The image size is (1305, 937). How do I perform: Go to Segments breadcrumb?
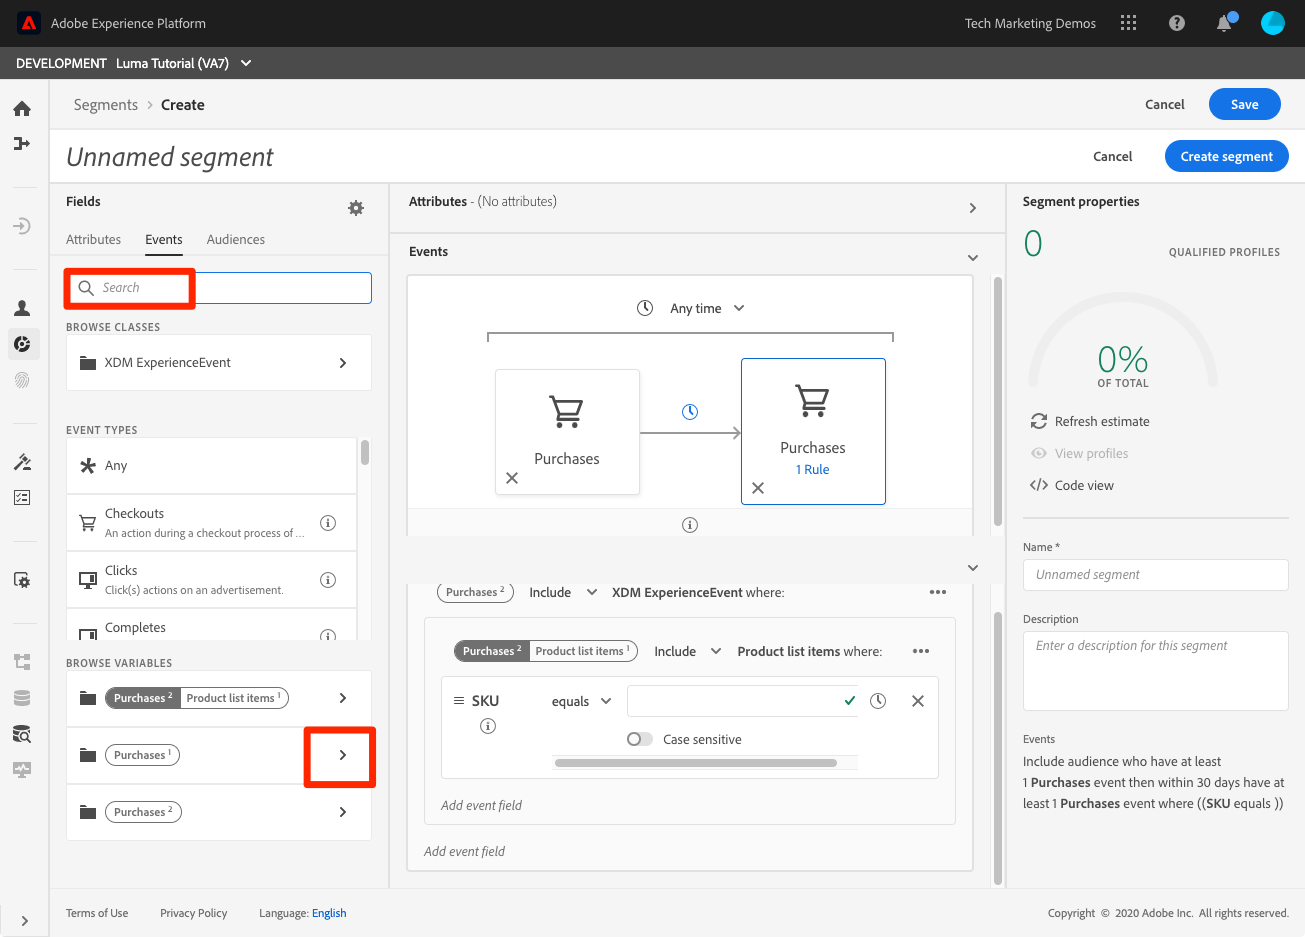[x=106, y=105]
